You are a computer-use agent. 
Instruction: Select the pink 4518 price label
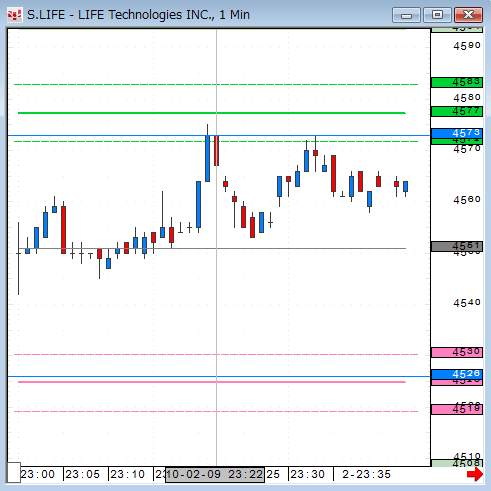click(457, 409)
